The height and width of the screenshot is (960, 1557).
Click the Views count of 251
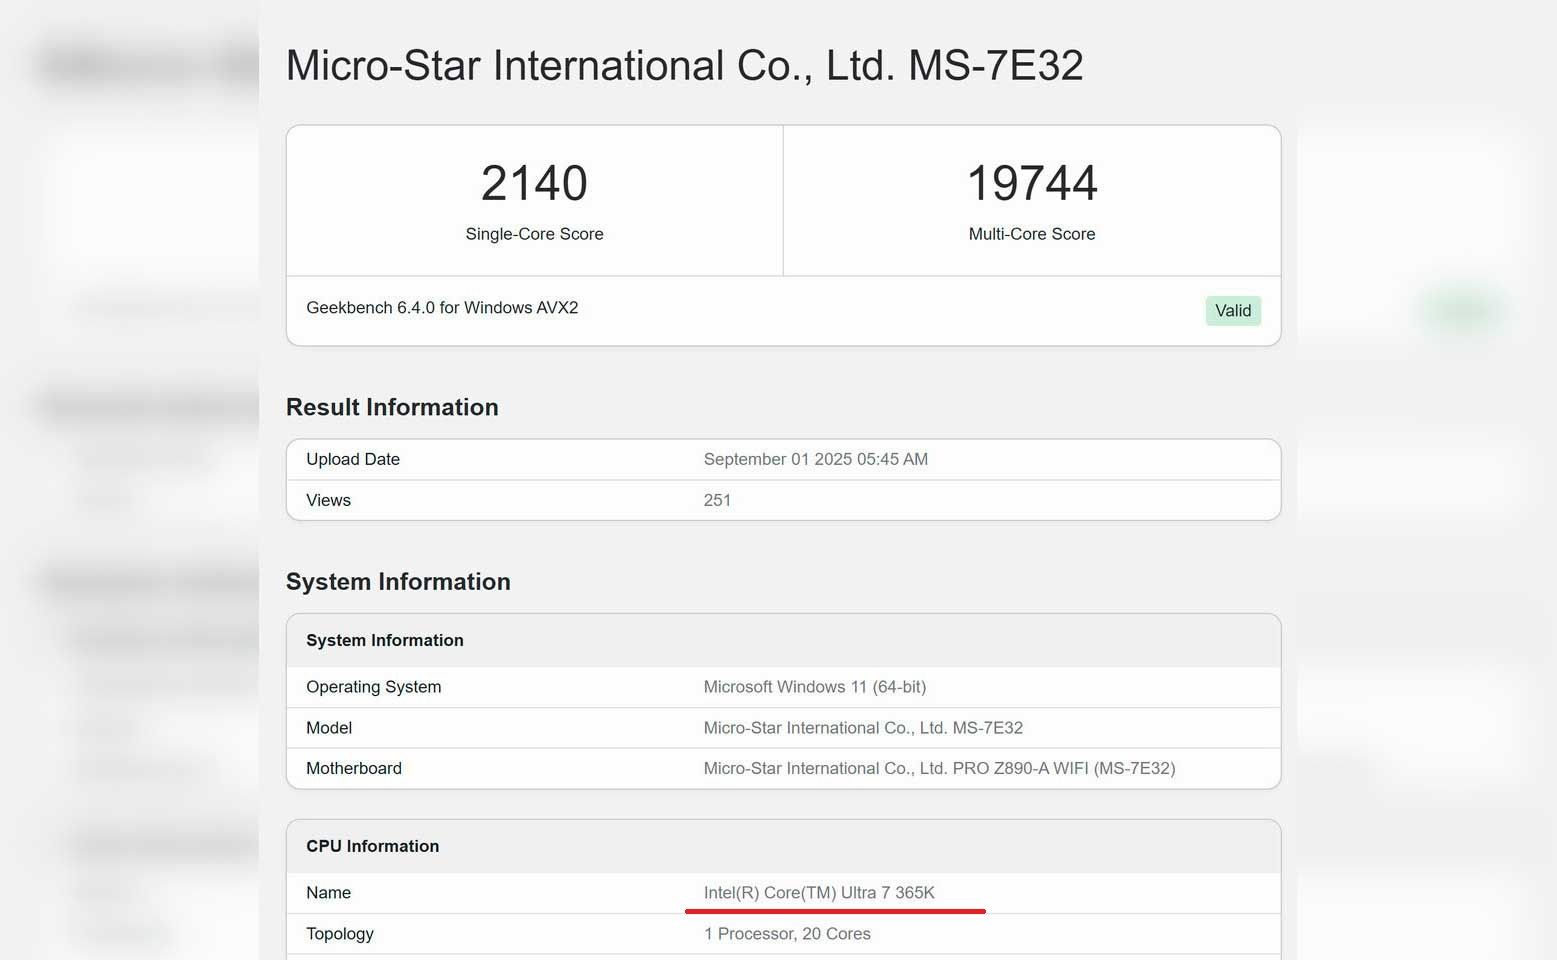coord(717,500)
